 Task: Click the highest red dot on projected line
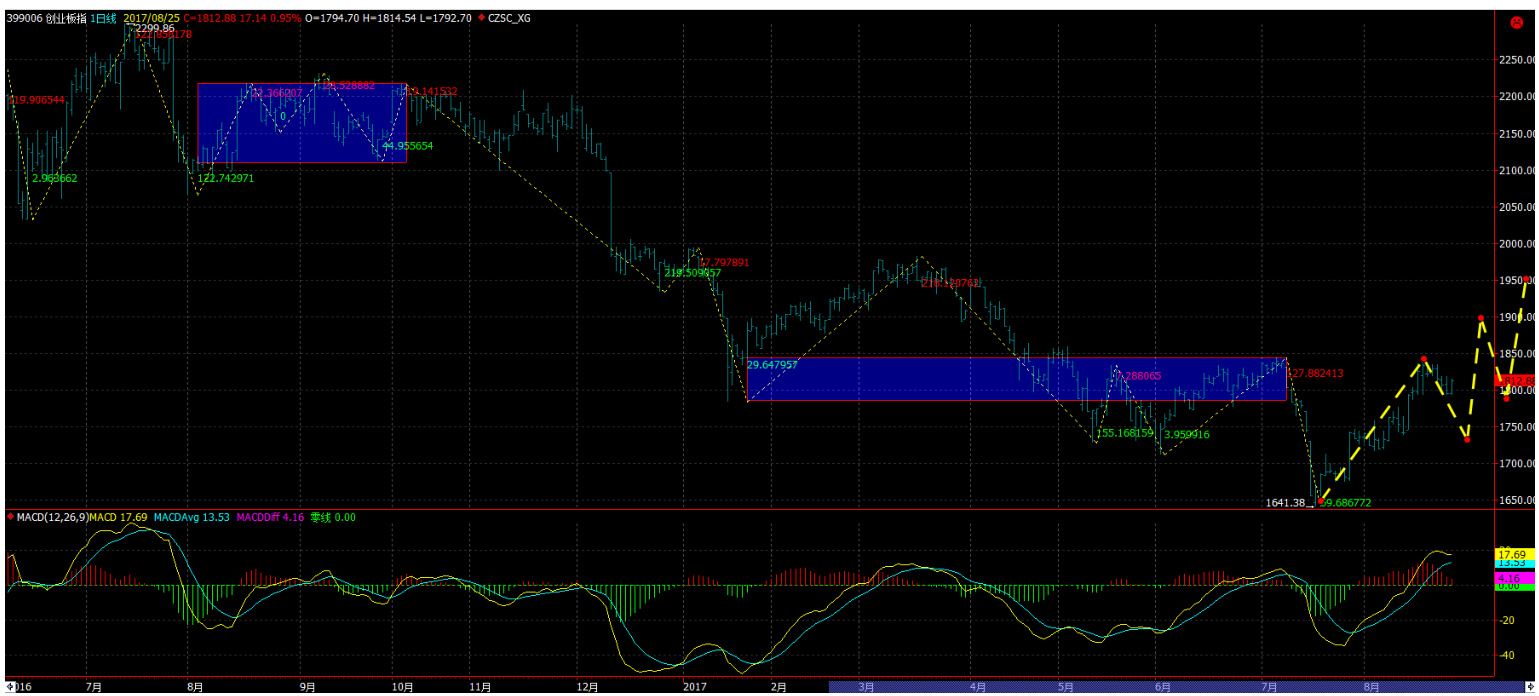(1481, 318)
